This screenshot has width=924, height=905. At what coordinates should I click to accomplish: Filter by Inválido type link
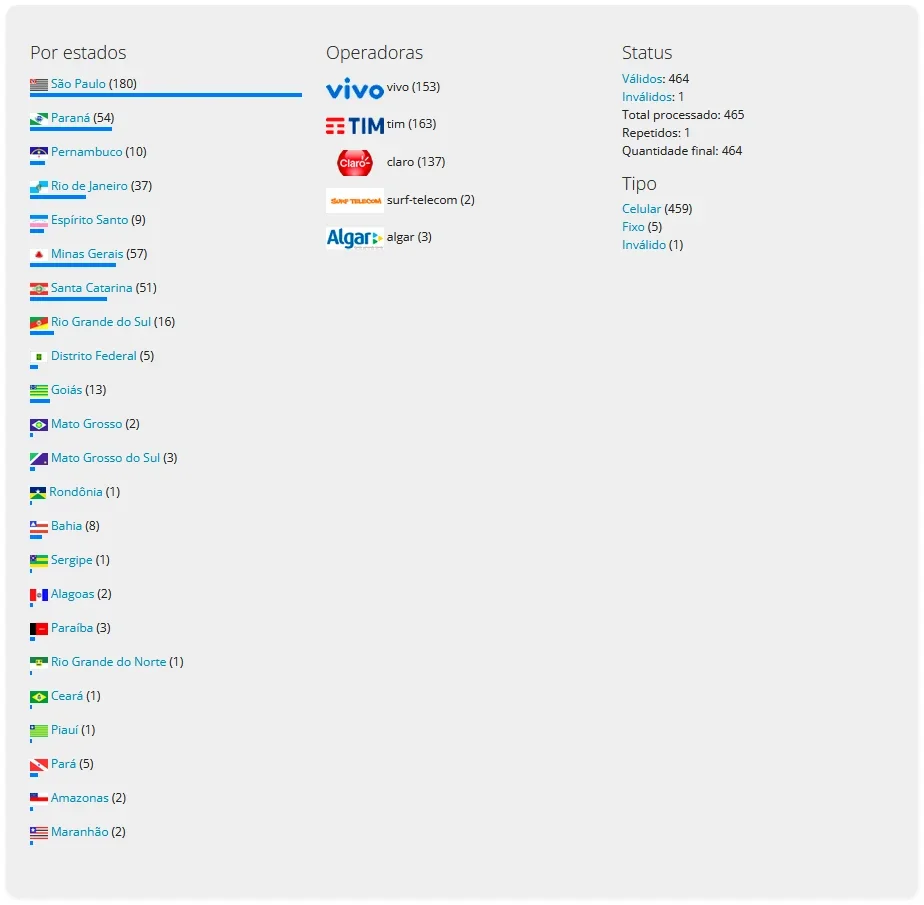click(x=644, y=245)
